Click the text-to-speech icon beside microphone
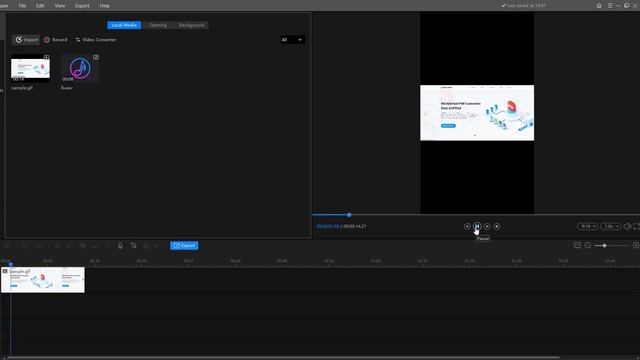This screenshot has width=640, height=360. click(x=133, y=246)
